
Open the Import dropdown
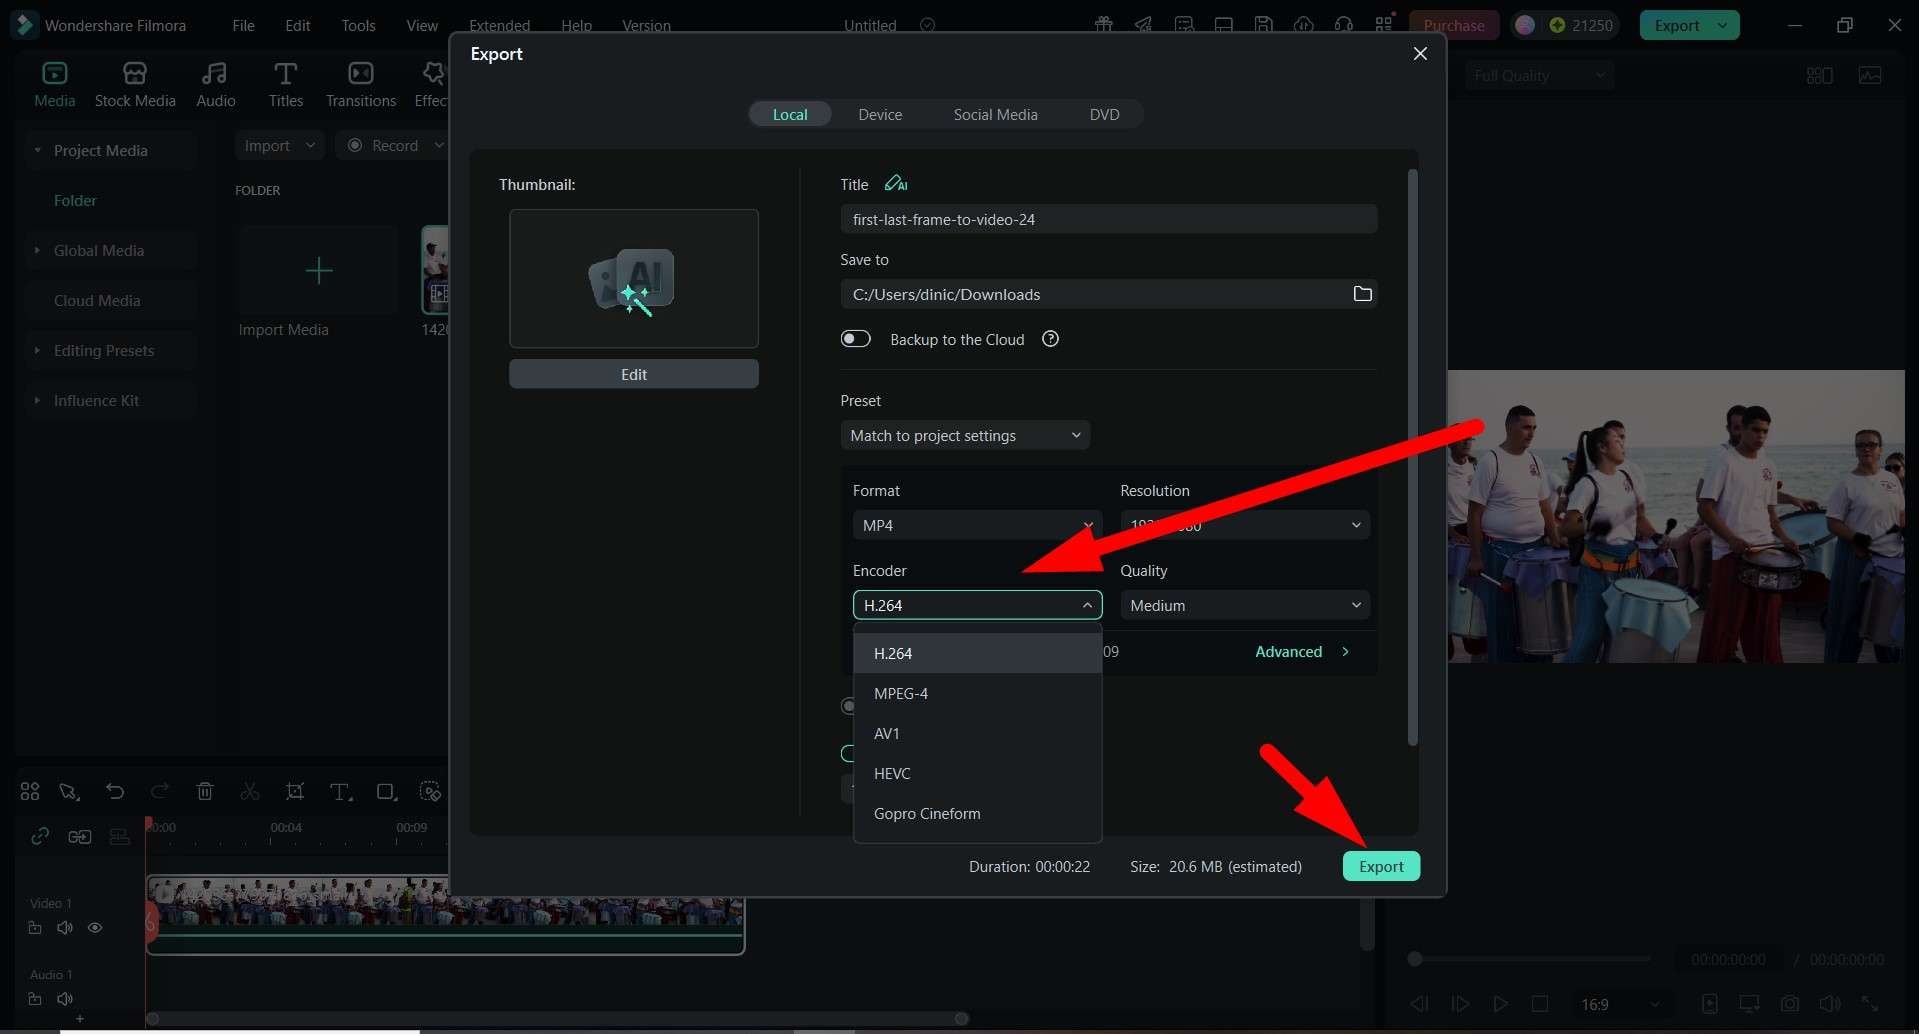coord(280,145)
